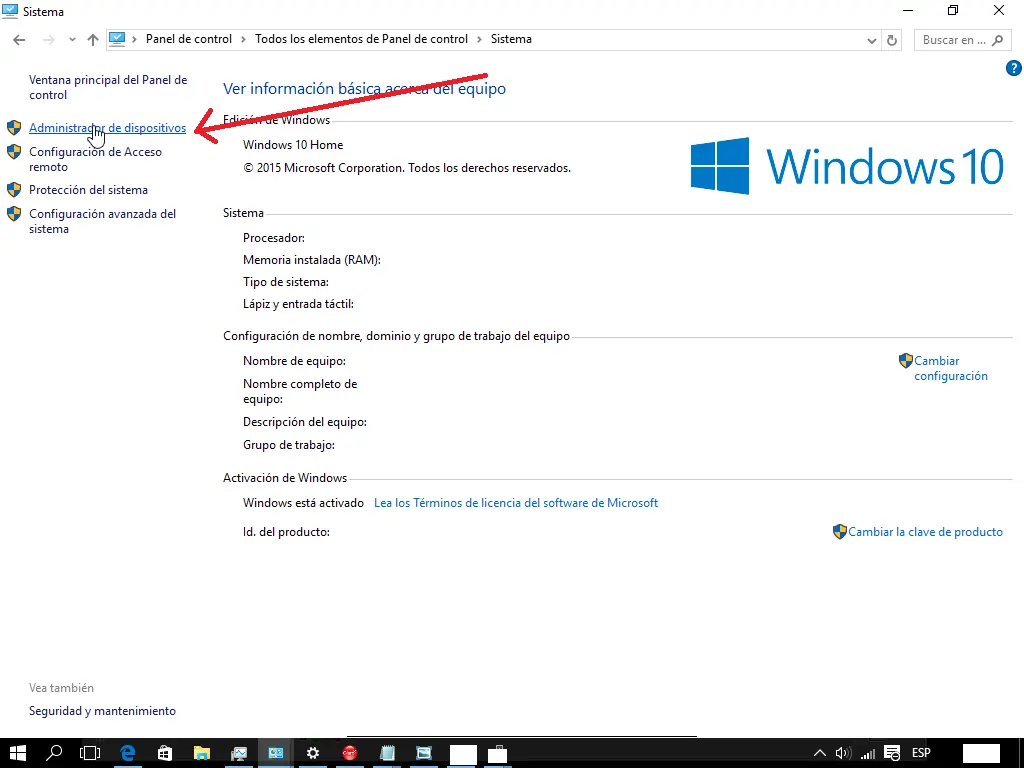The image size is (1024, 768).
Task: Select Panel de control breadcrumb
Action: 189,39
